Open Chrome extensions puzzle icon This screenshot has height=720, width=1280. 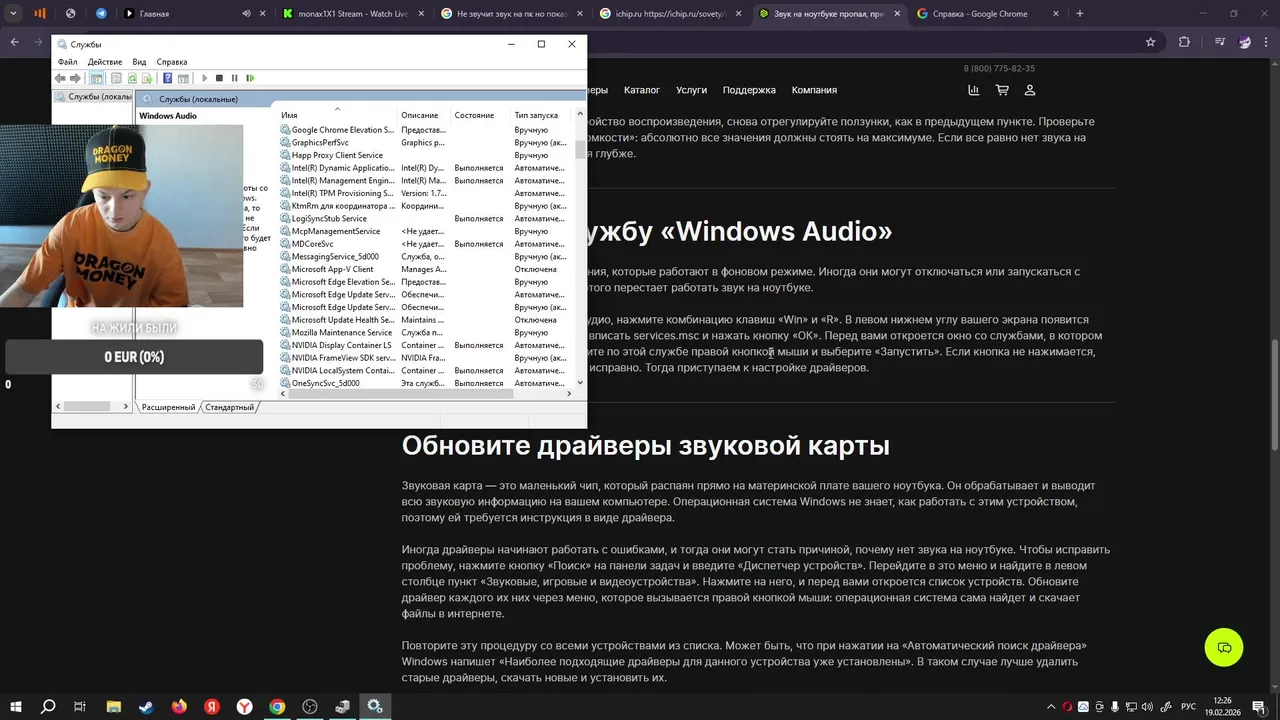tap(1184, 42)
